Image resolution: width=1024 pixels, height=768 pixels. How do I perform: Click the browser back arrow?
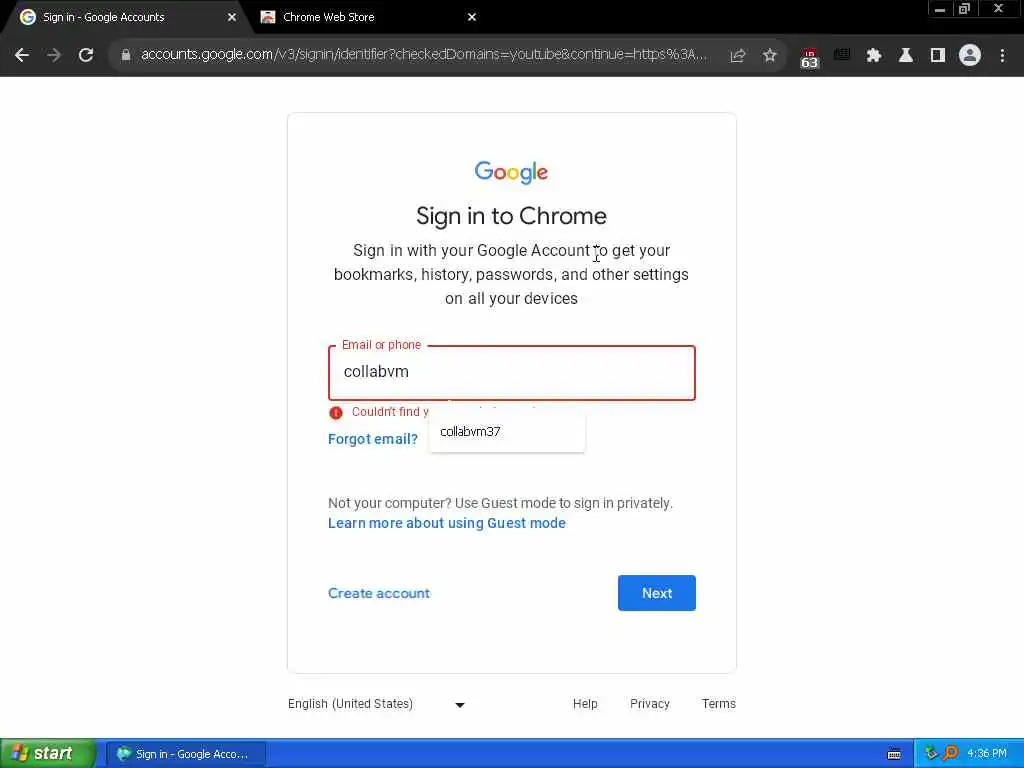22,55
